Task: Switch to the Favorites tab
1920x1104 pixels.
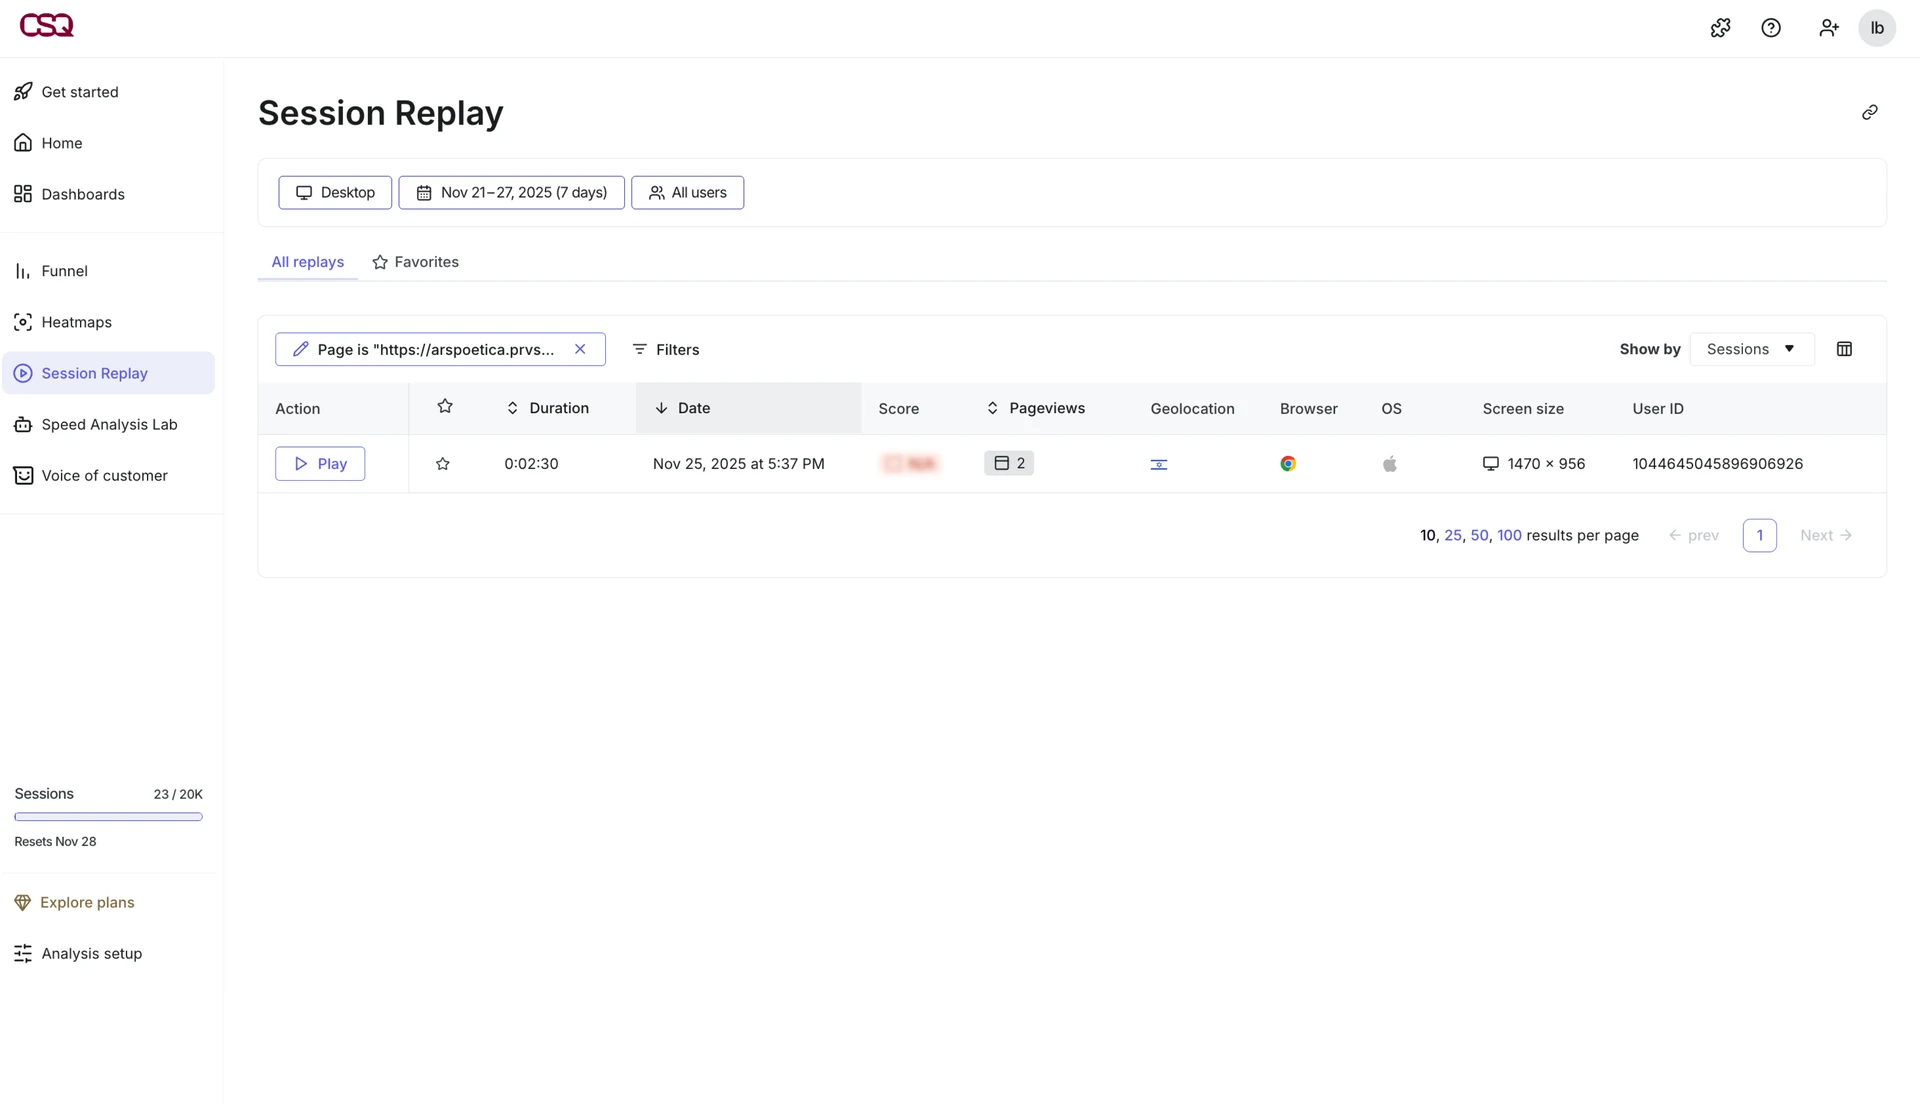Action: (415, 262)
